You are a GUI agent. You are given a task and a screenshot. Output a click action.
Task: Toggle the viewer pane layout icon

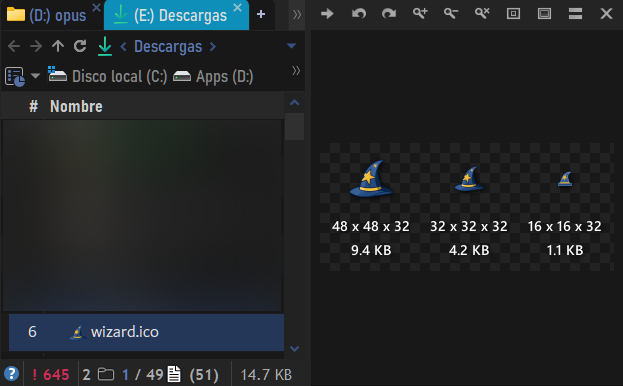575,14
